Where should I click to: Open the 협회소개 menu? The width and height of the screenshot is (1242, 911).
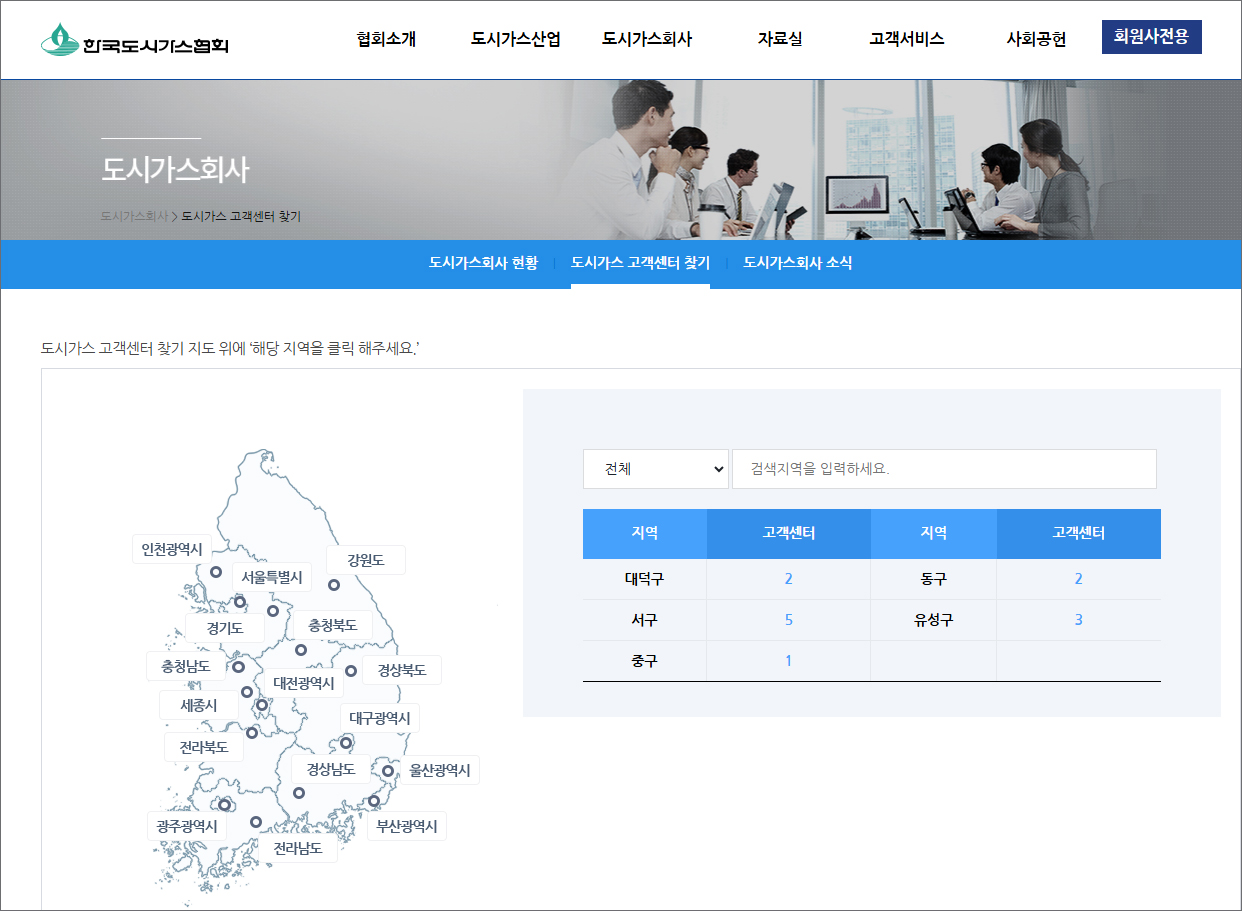[x=386, y=39]
